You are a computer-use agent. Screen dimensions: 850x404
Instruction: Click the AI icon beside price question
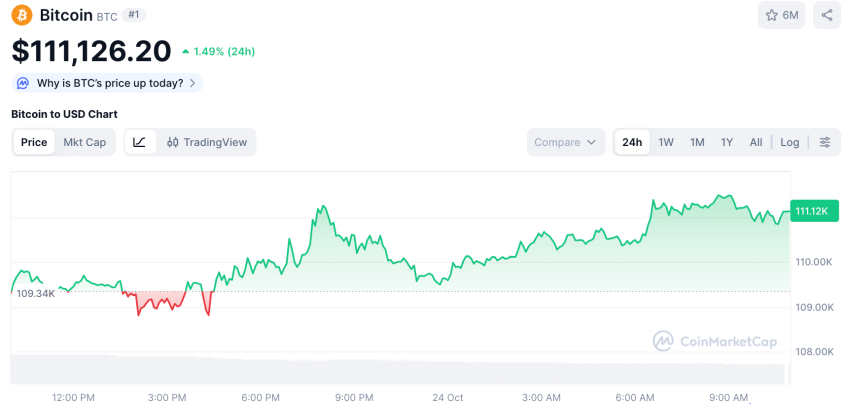tap(23, 83)
